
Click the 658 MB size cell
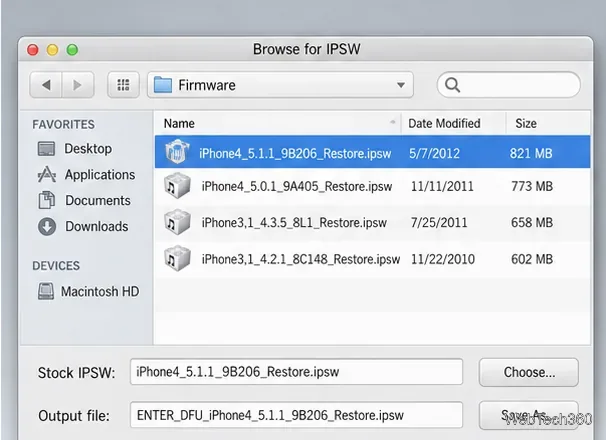click(x=532, y=223)
